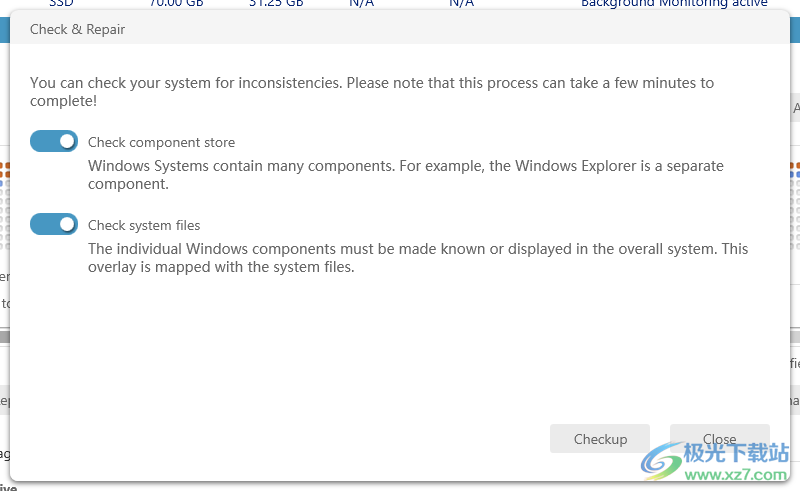Turn off the Check system files switch
This screenshot has width=800, height=491.
[x=54, y=224]
